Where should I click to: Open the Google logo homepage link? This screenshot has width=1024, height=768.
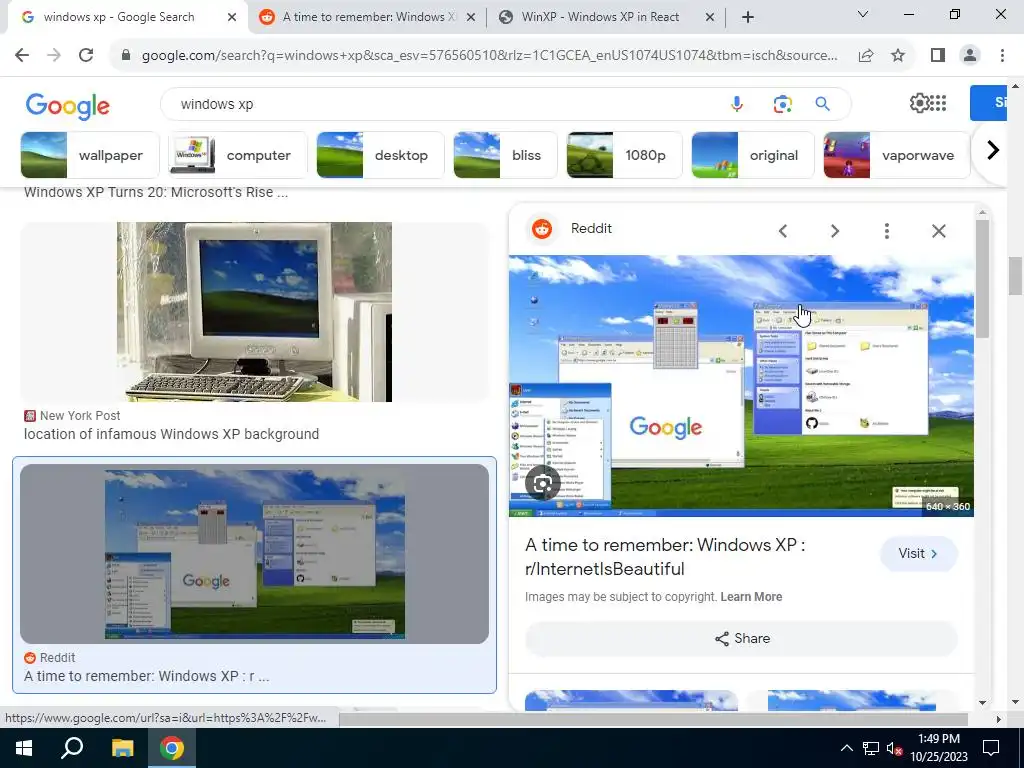coord(68,106)
